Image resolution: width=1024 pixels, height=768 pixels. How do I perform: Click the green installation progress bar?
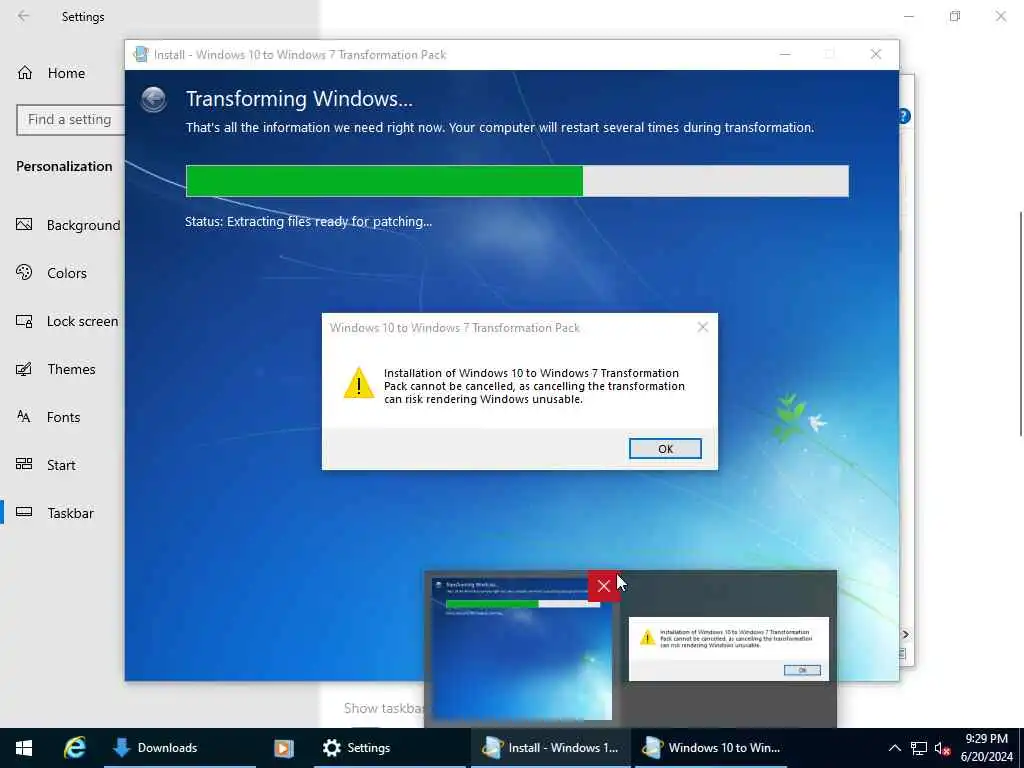(517, 181)
